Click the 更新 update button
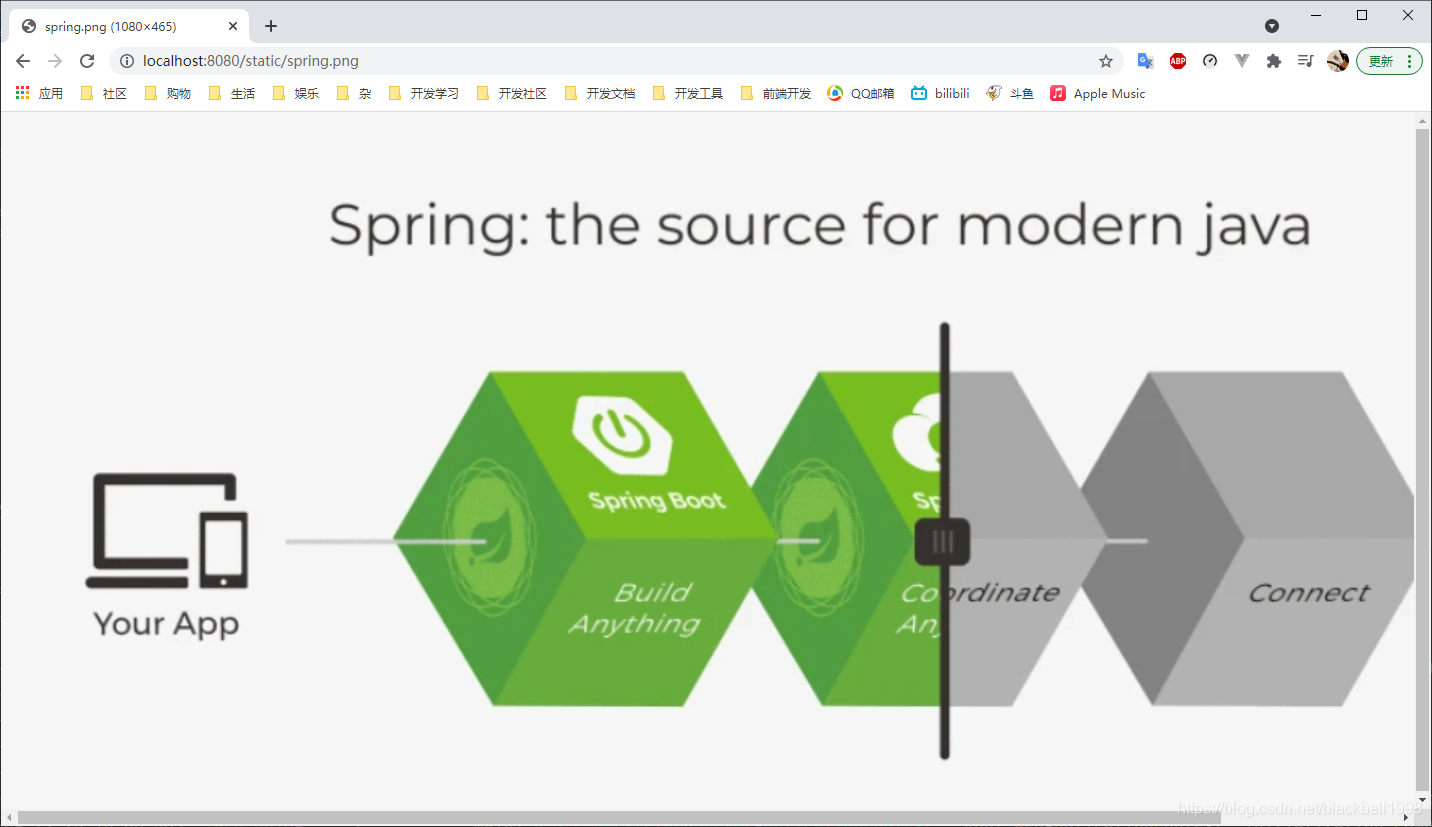Screen dimensions: 1432x827 coord(1381,61)
